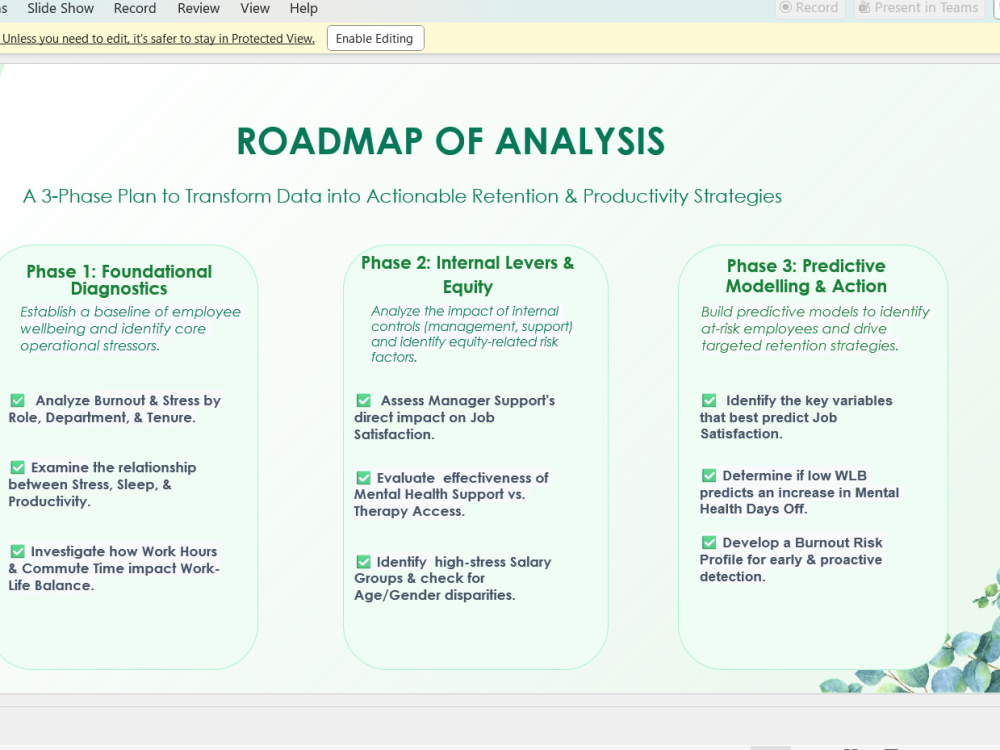Viewport: 1000px width, 750px height.
Task: Click checkmark beside Assess Manager Support's
Action: click(x=364, y=401)
